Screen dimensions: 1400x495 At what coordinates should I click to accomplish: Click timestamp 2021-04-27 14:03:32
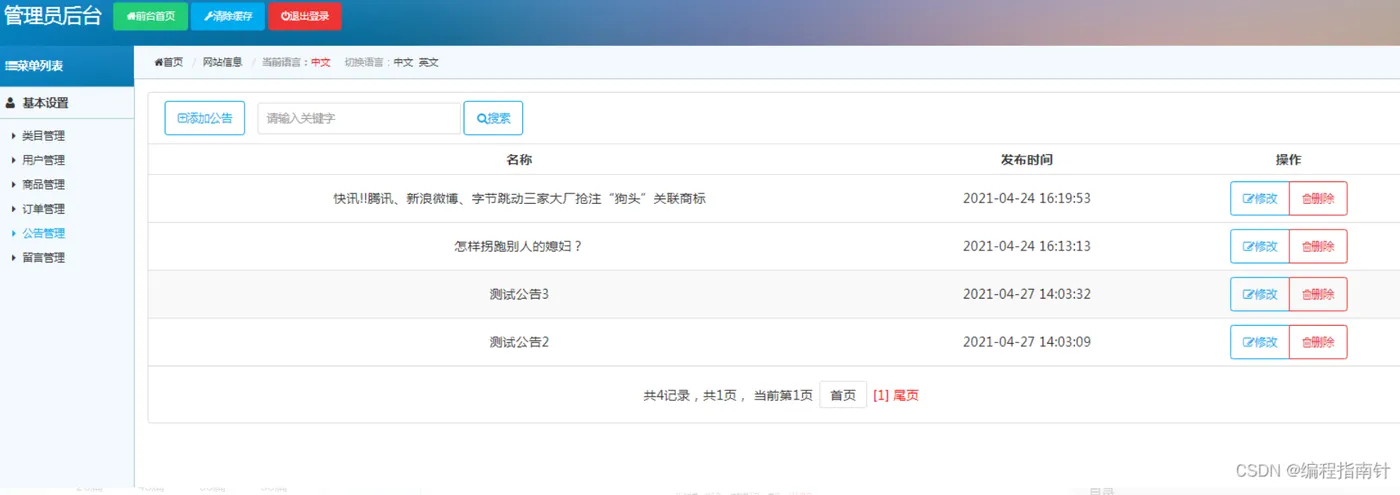point(1026,294)
